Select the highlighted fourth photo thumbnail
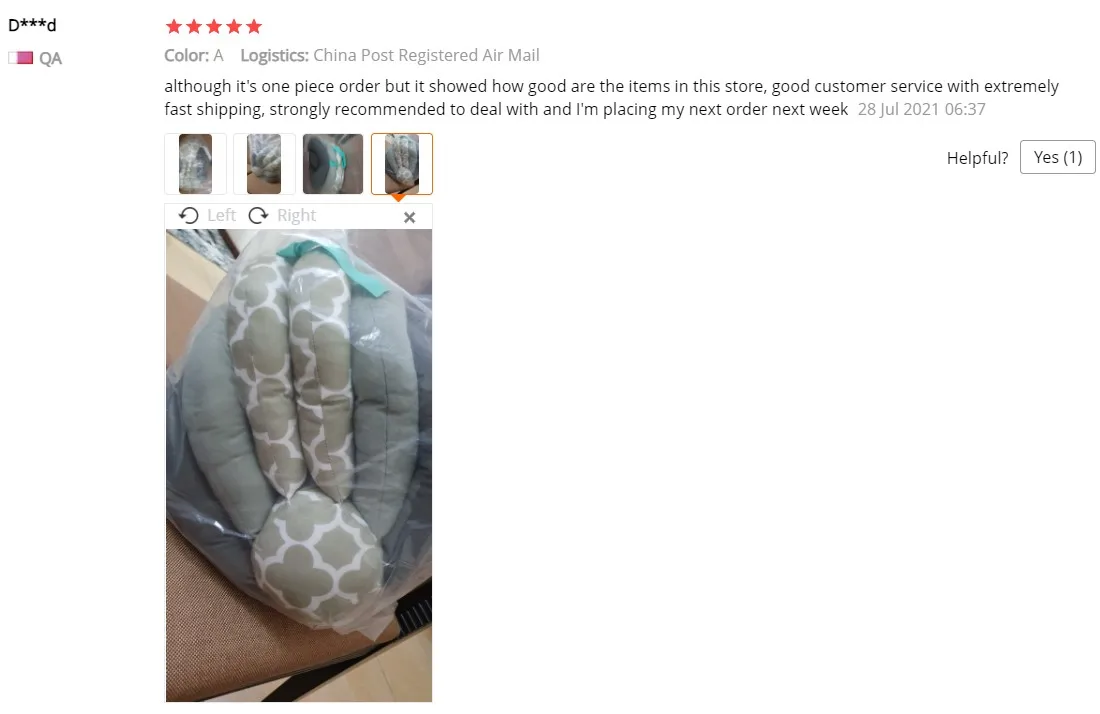The image size is (1100, 714). 401,163
